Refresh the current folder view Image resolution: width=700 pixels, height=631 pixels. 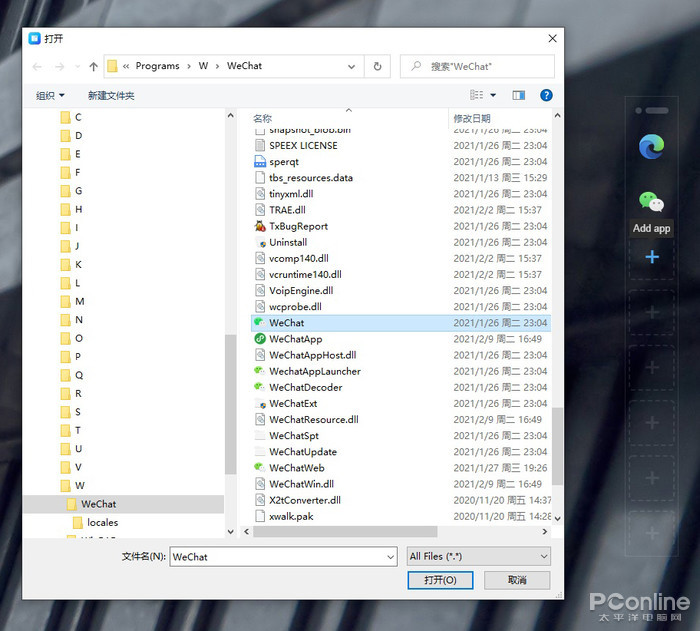[377, 67]
